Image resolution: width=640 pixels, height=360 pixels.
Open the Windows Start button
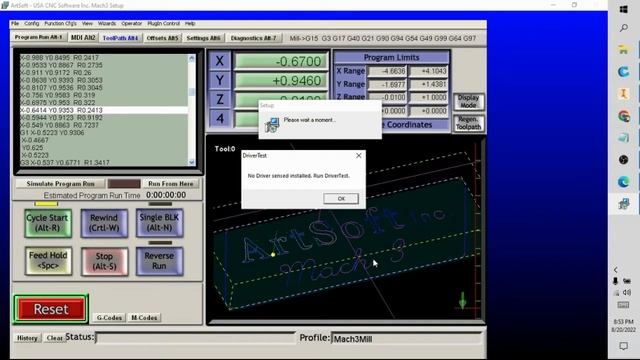point(623,9)
